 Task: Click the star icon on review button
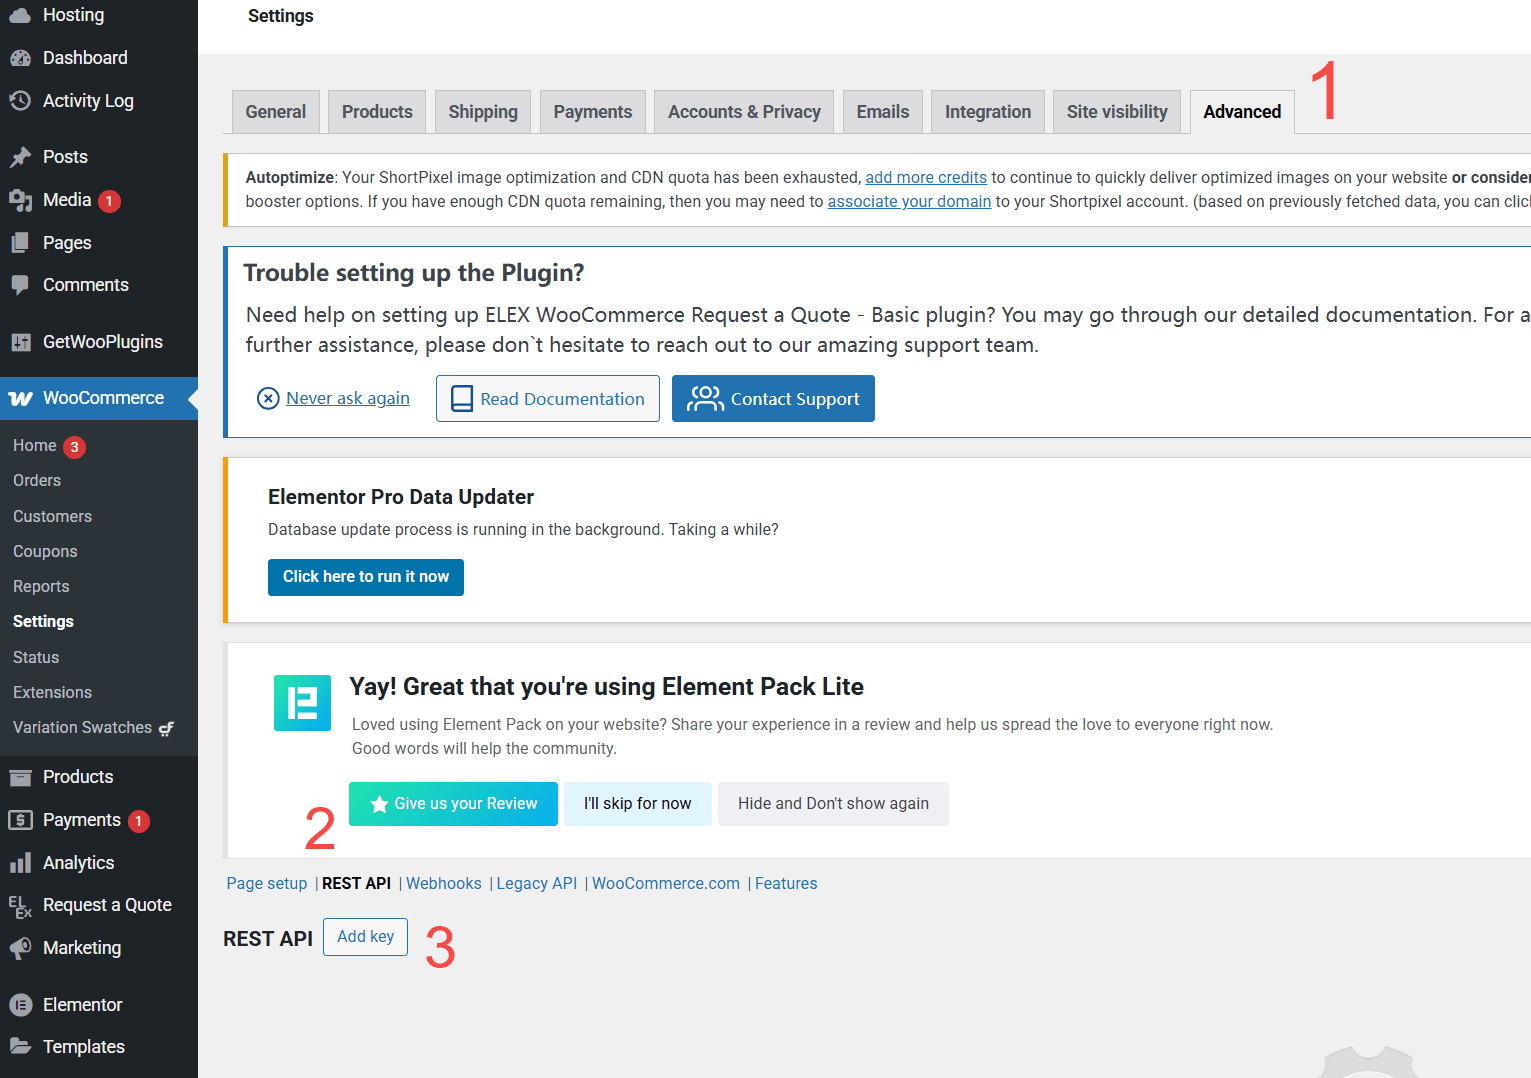click(379, 804)
